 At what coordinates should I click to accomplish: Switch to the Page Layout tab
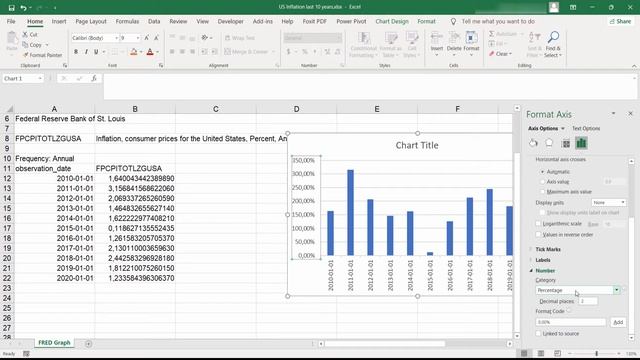pos(91,21)
